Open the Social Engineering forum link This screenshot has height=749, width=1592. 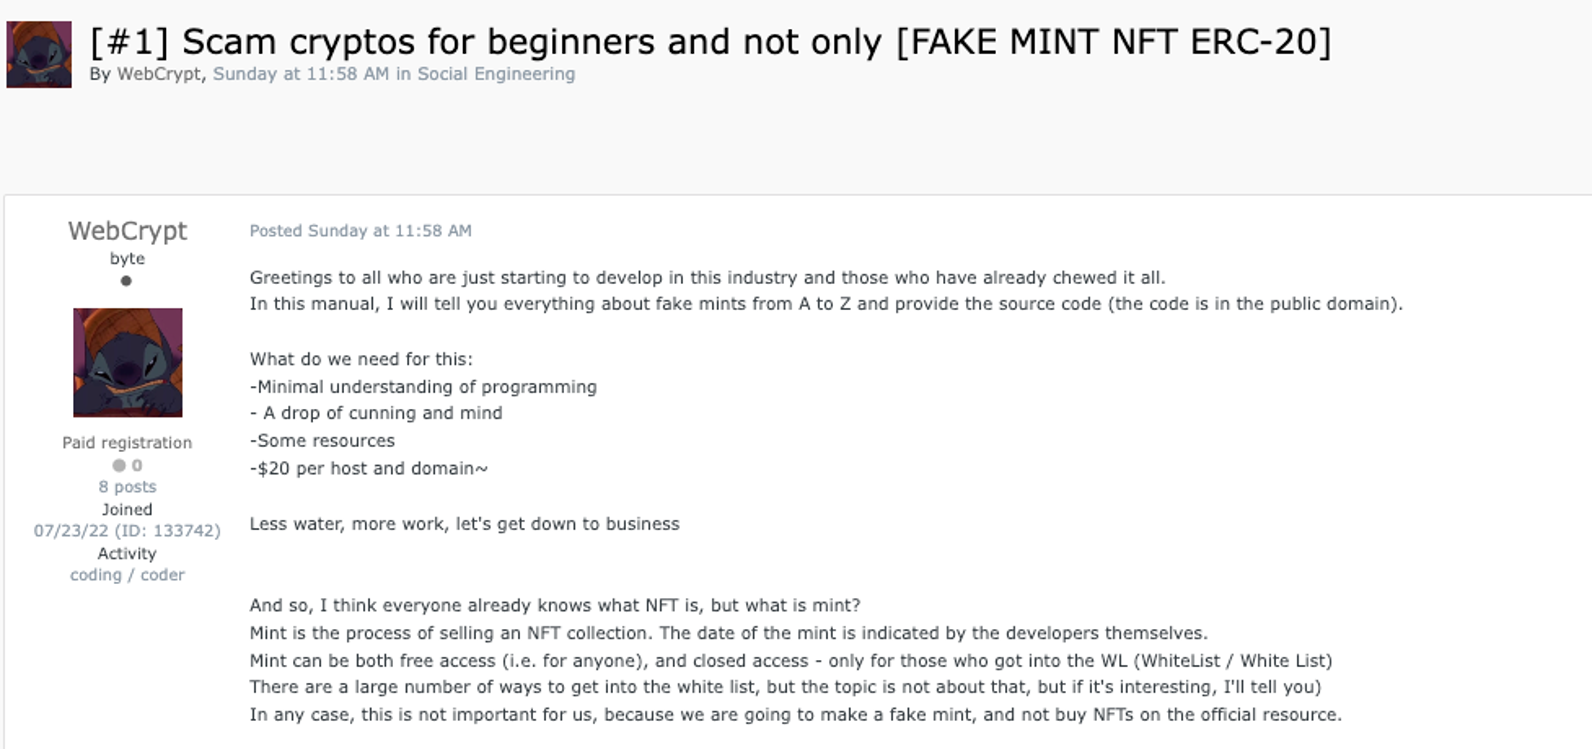pos(496,74)
